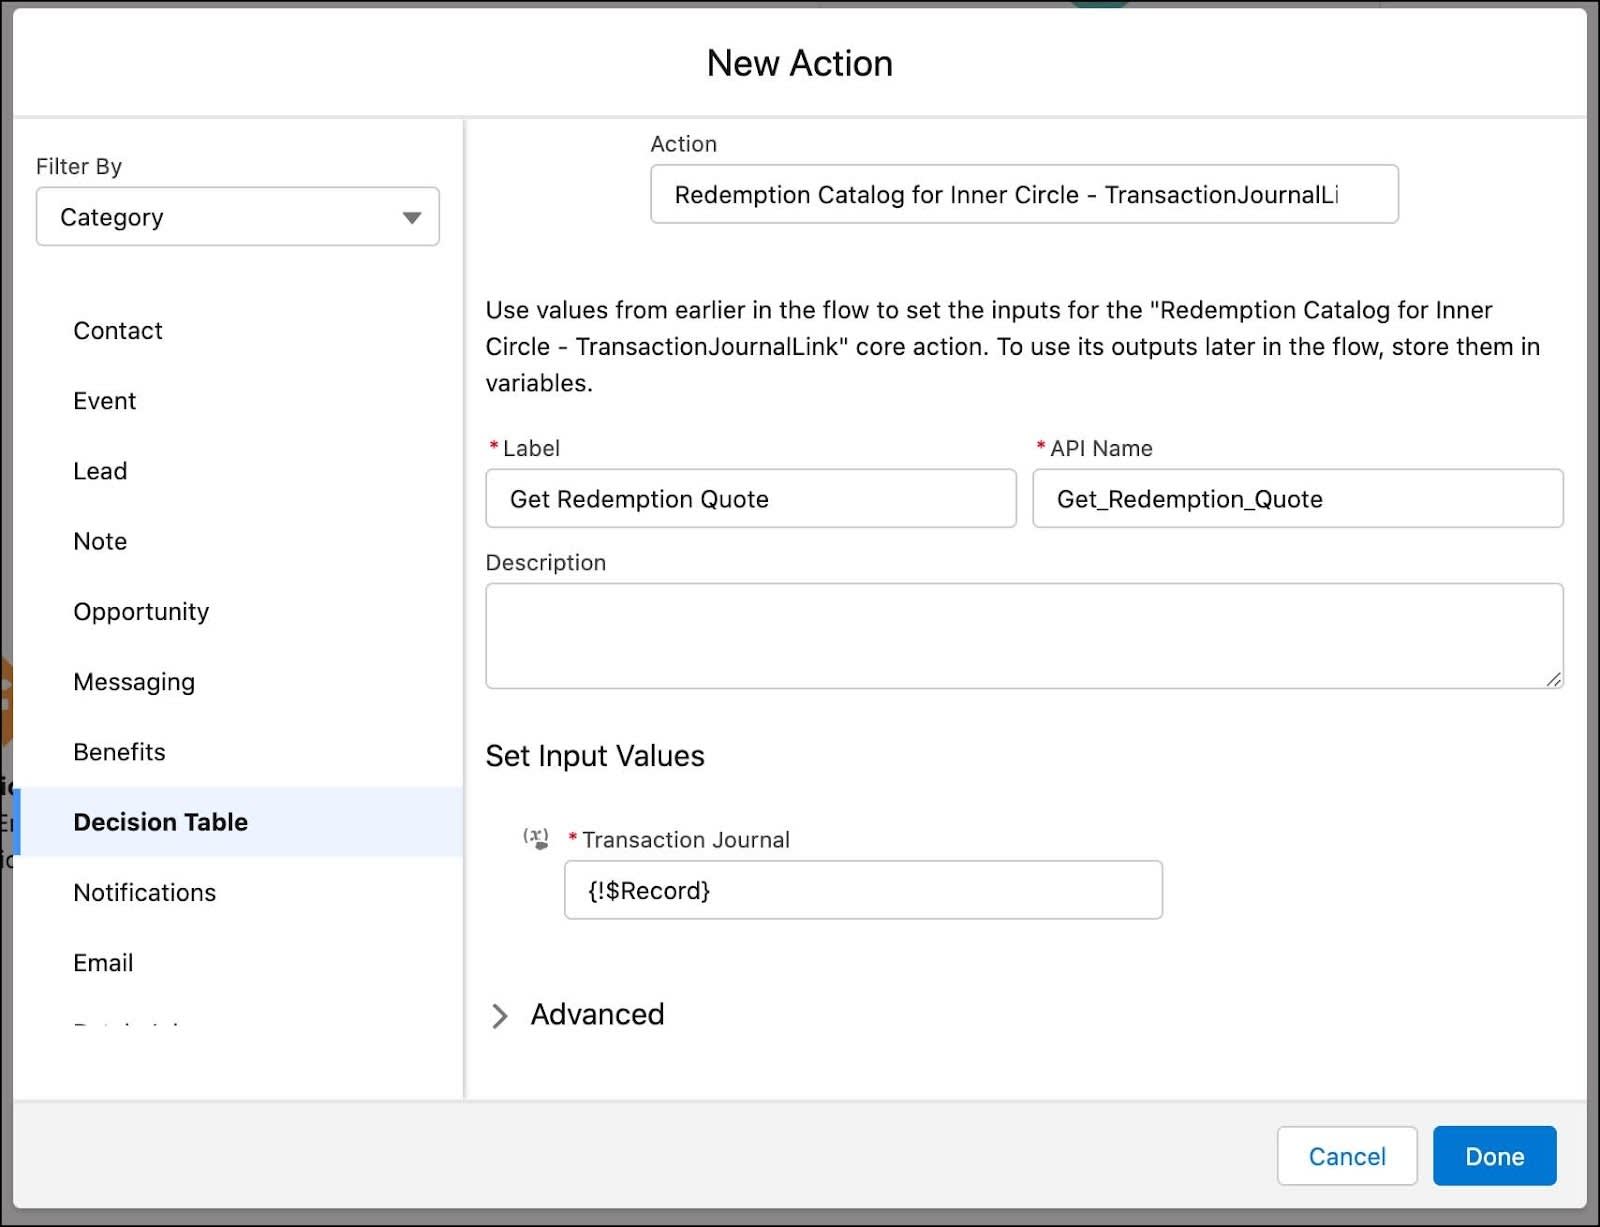The height and width of the screenshot is (1227, 1600).
Task: Select the Opportunity category
Action: tap(141, 611)
